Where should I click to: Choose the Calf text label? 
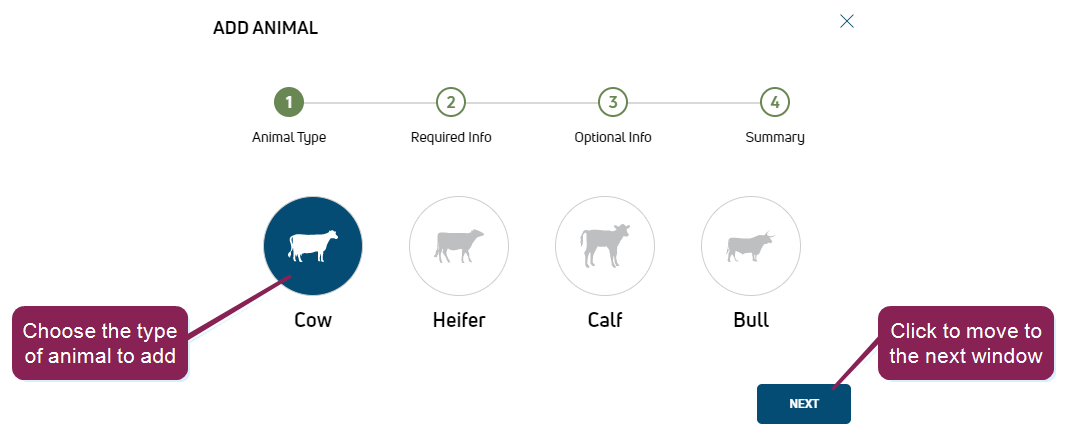tap(605, 321)
